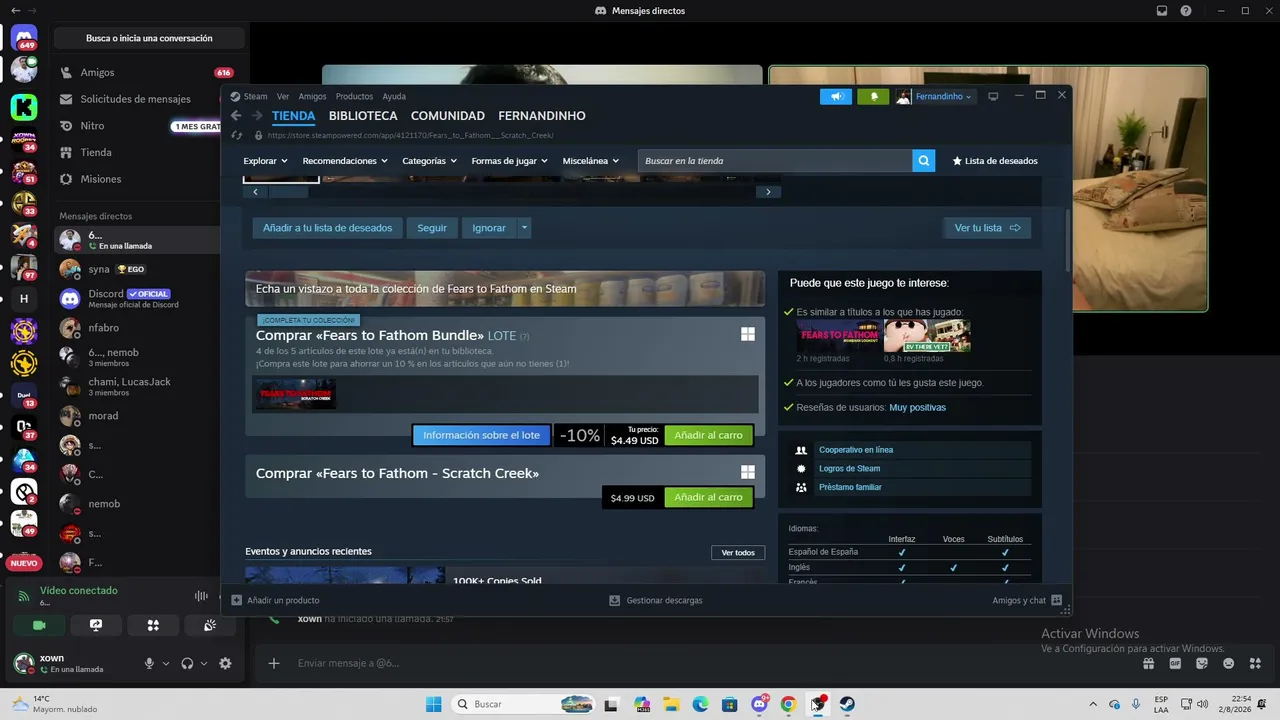Open the sticker picker in Discord

pos(1202,663)
